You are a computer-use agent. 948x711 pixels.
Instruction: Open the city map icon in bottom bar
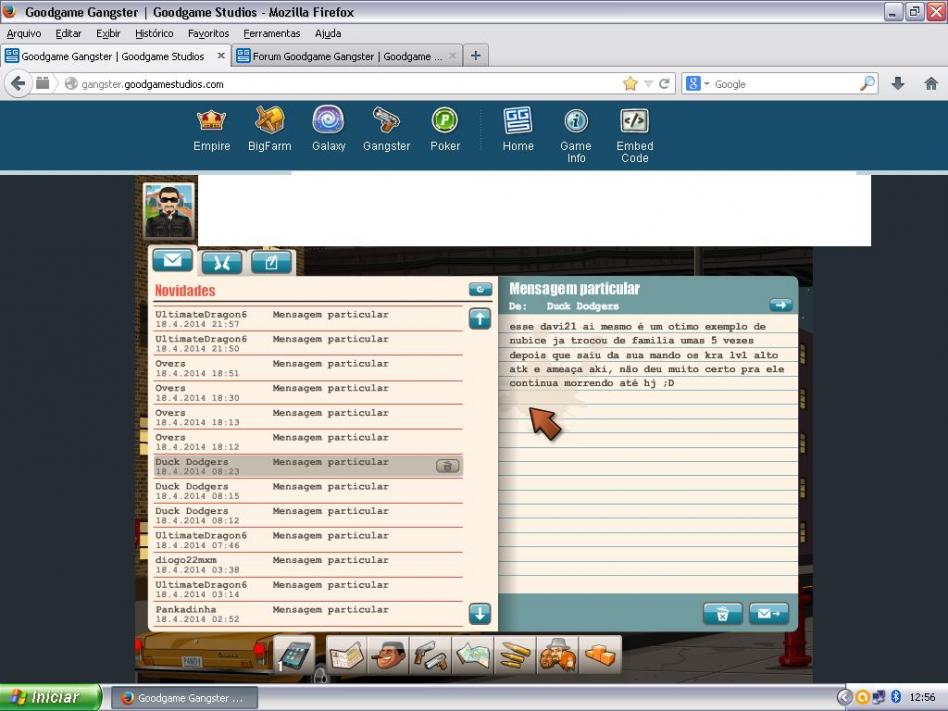tap(473, 655)
